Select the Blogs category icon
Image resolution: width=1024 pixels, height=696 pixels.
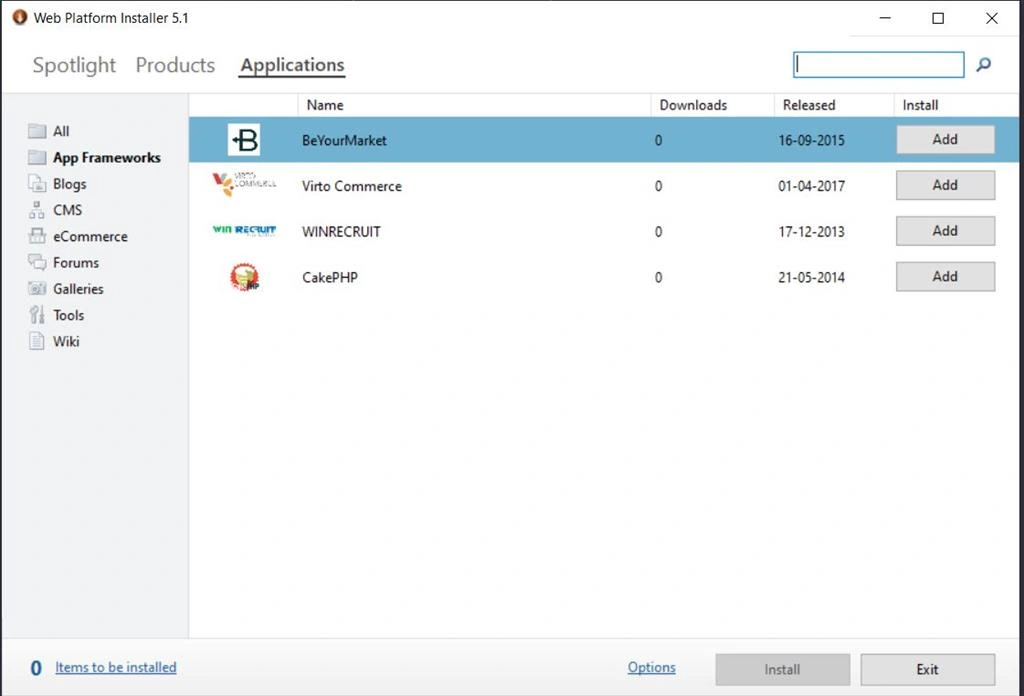point(37,183)
